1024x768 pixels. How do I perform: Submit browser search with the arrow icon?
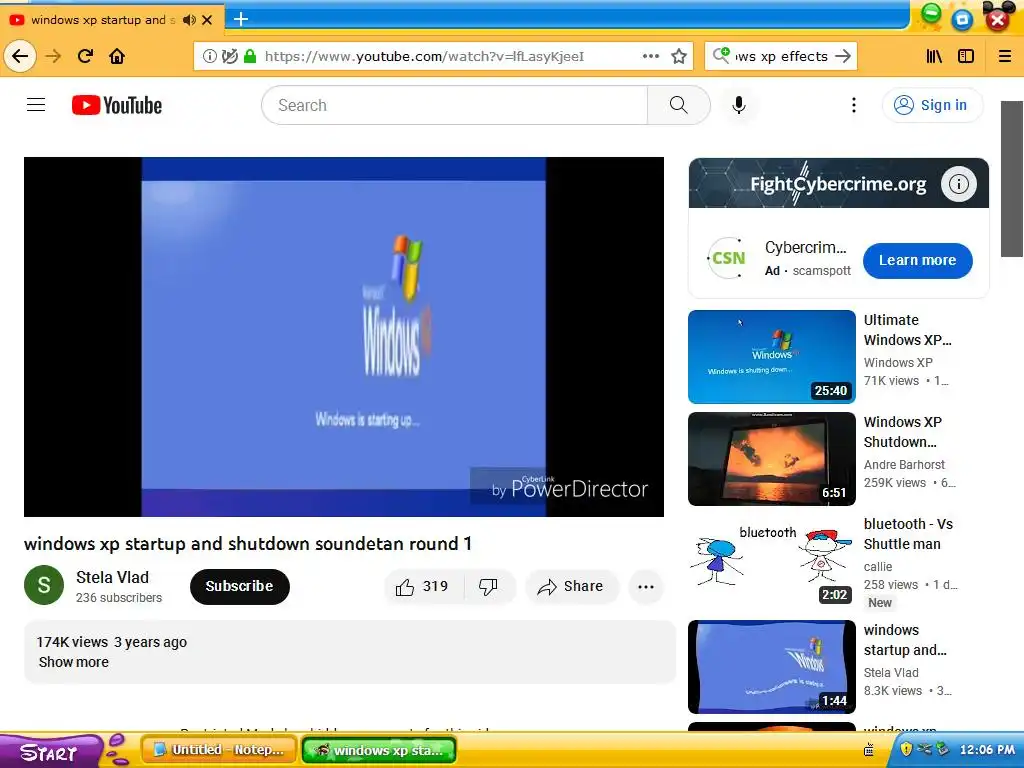click(x=843, y=56)
